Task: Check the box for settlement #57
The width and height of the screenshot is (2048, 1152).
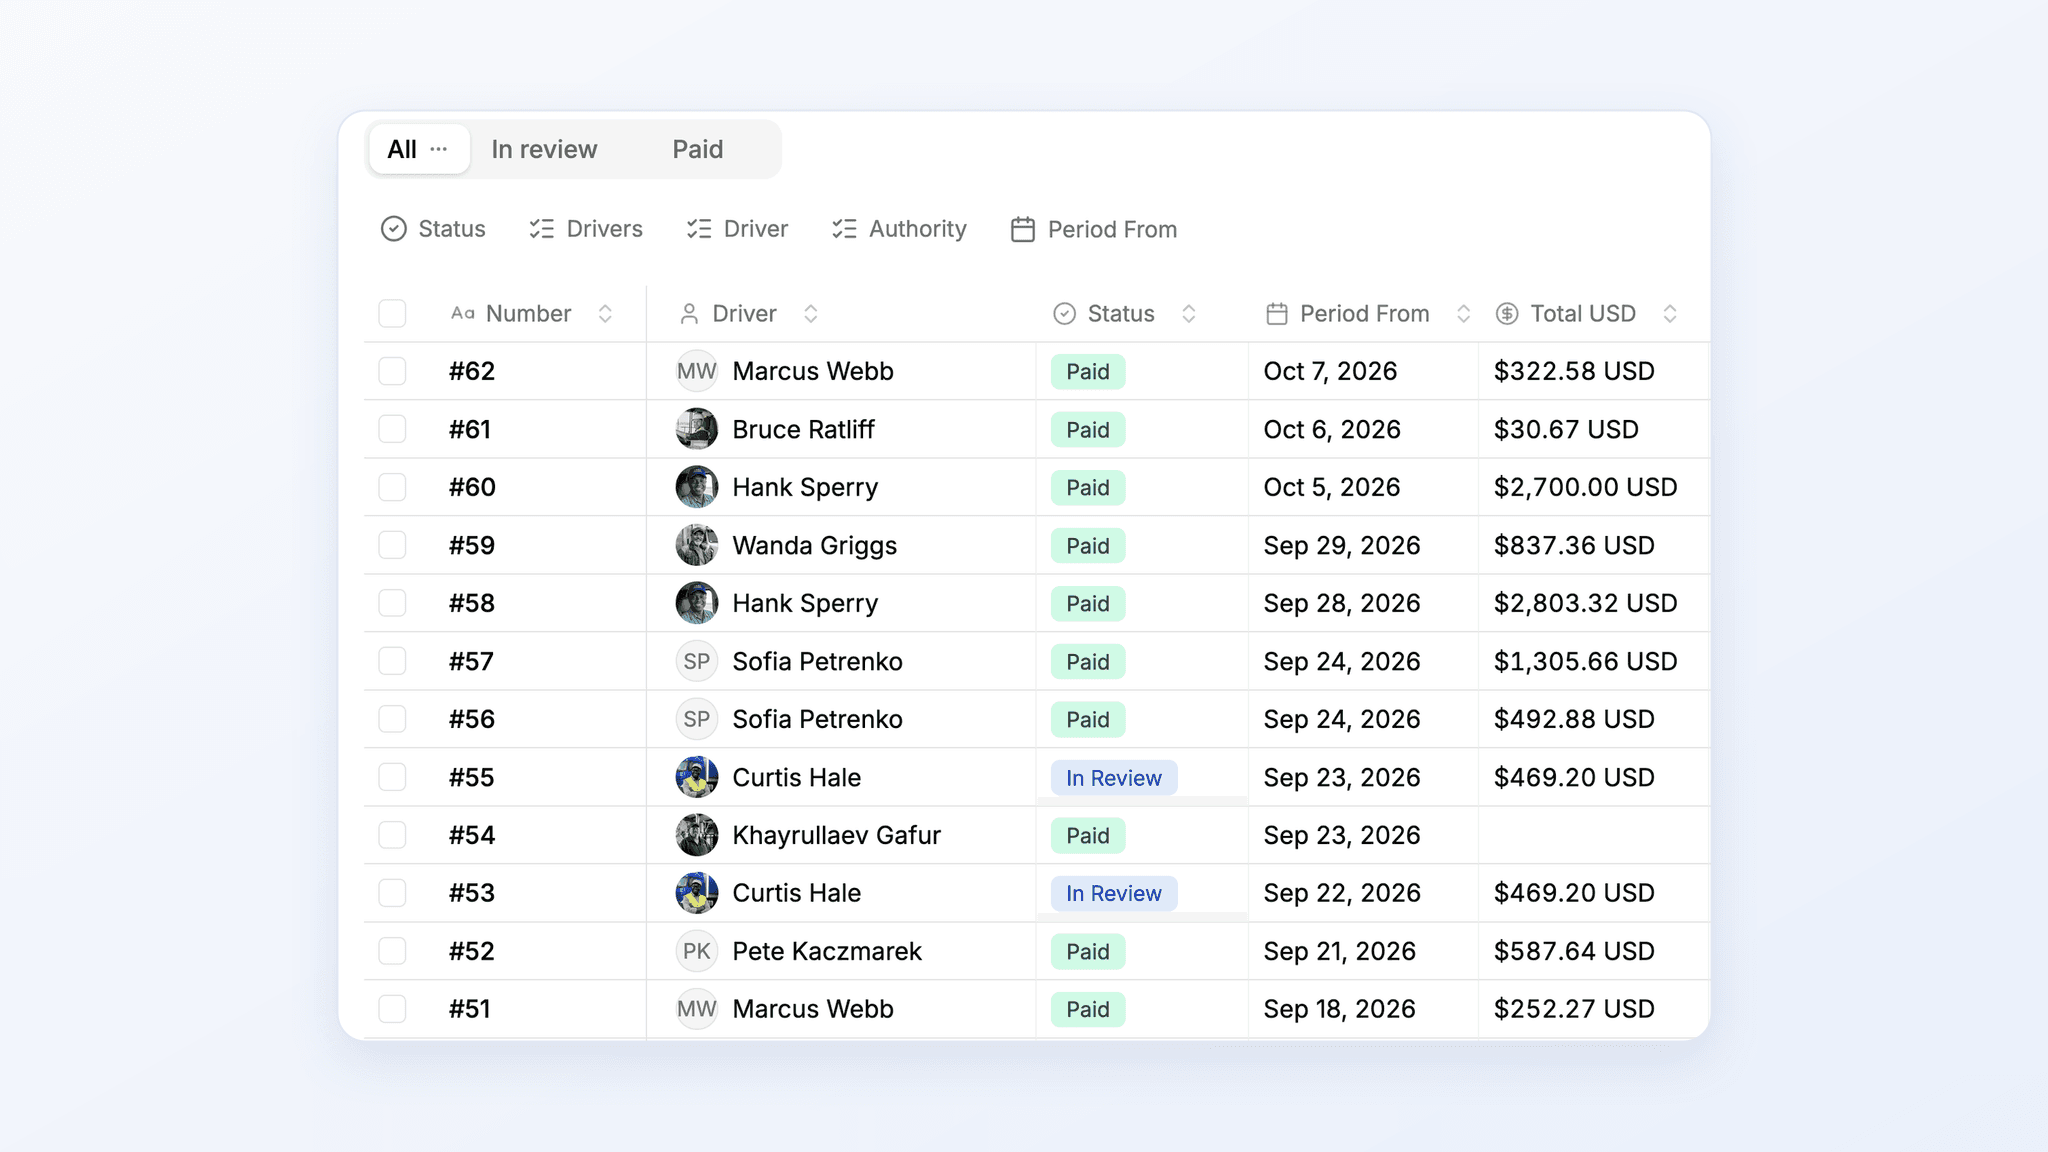Action: coord(392,661)
